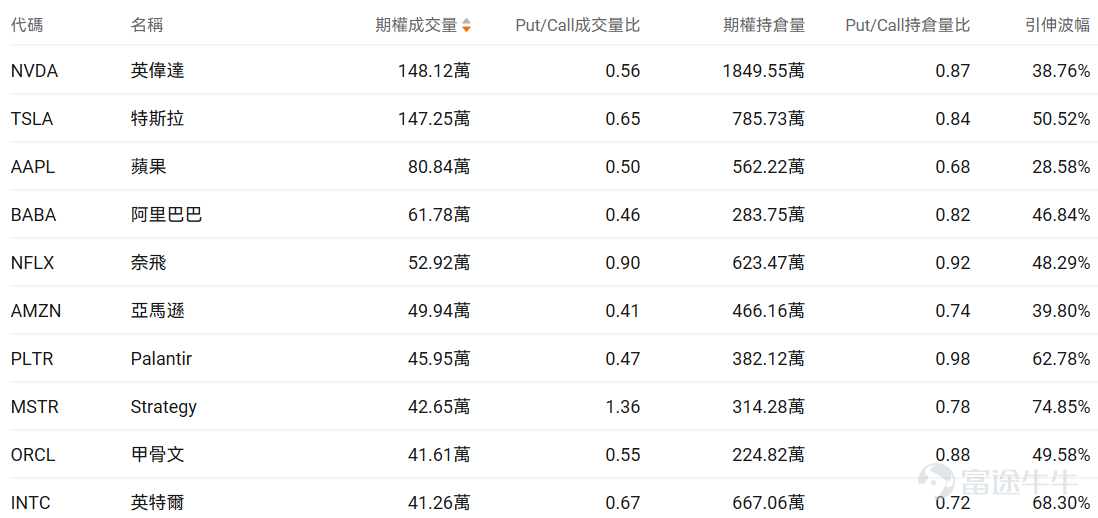The width and height of the screenshot is (1098, 518).
Task: Click implied volatility 46.84%
Action: coord(1061,215)
